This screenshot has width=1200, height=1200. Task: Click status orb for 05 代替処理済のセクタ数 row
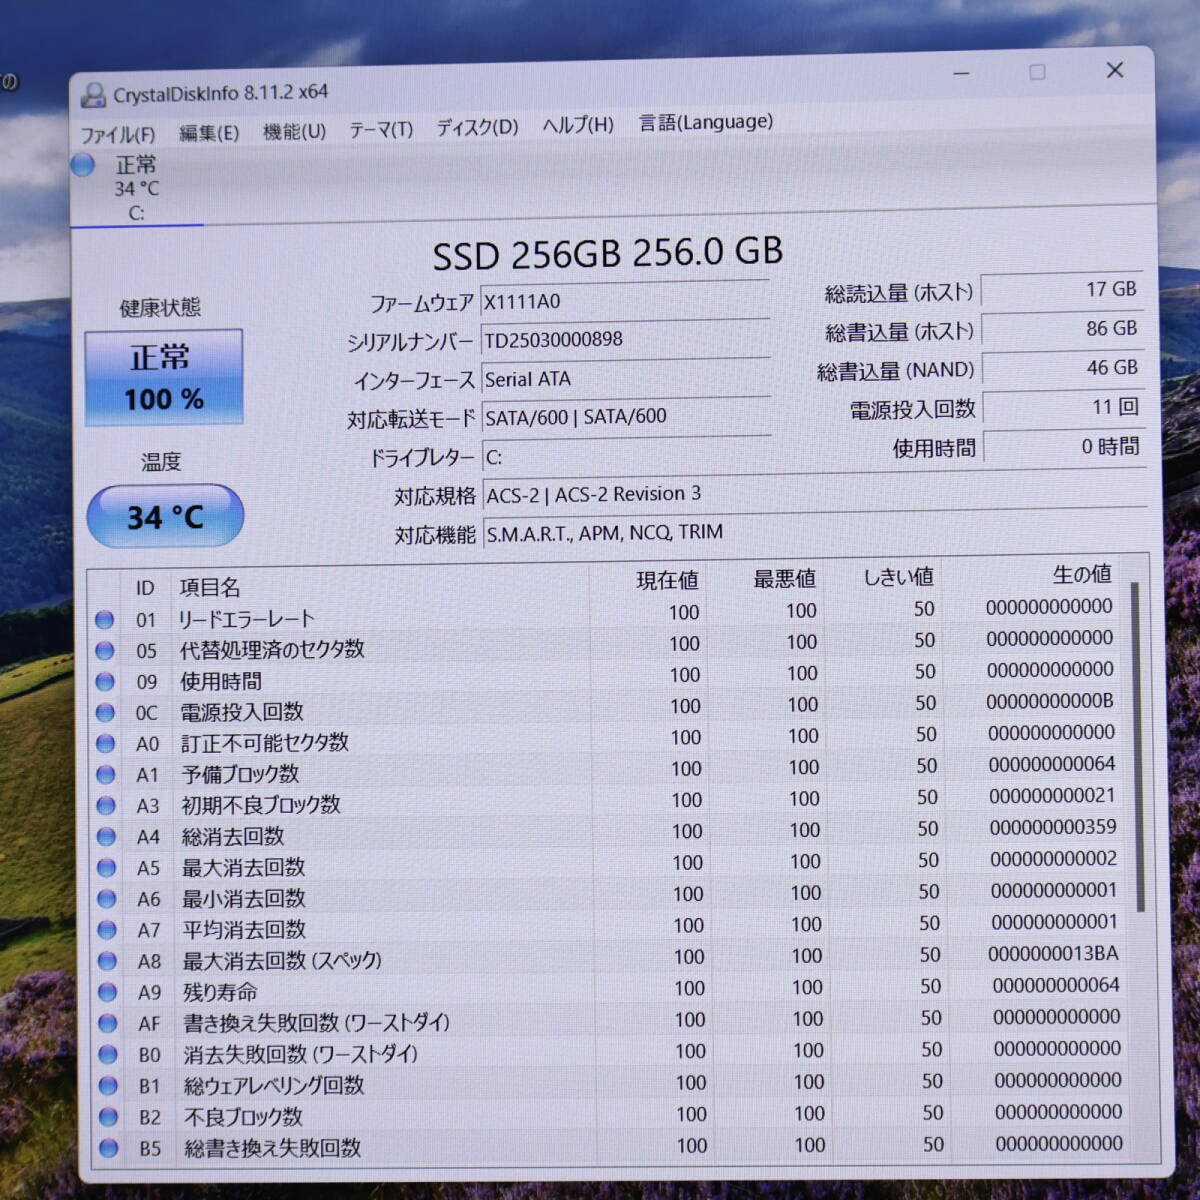pyautogui.click(x=104, y=651)
